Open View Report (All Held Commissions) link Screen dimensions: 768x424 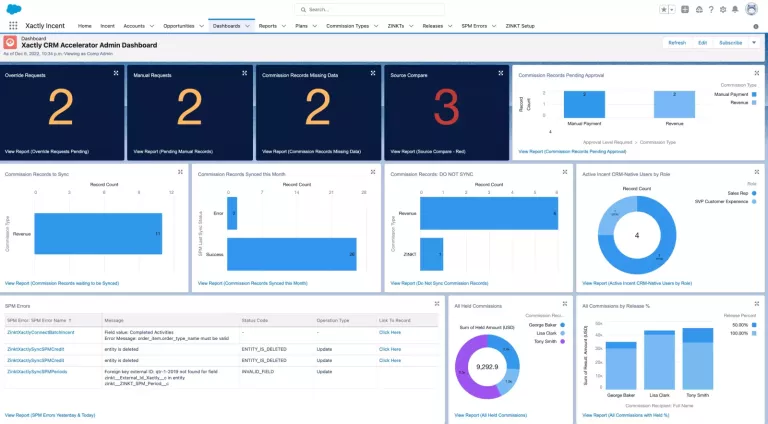[491, 415]
